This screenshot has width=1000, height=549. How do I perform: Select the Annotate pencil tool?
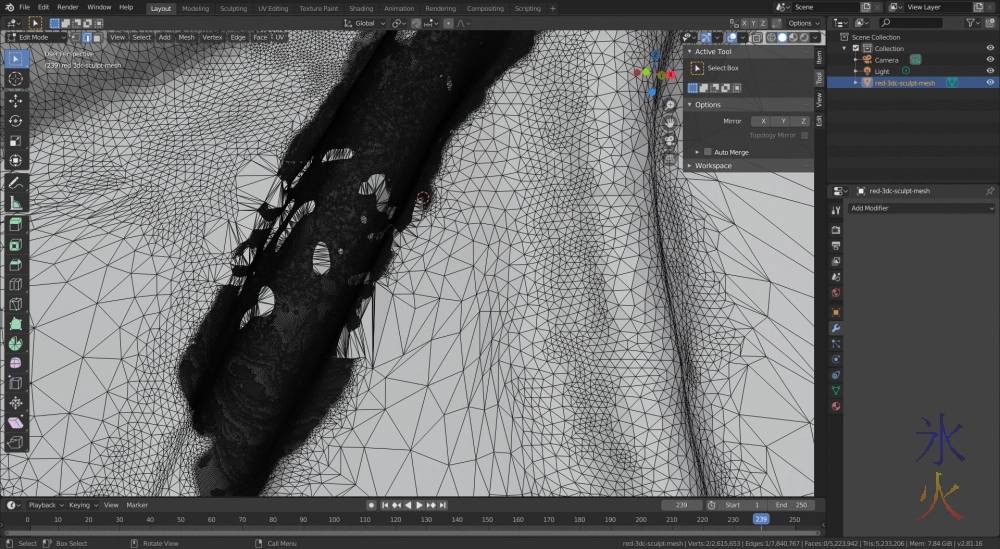(x=16, y=183)
